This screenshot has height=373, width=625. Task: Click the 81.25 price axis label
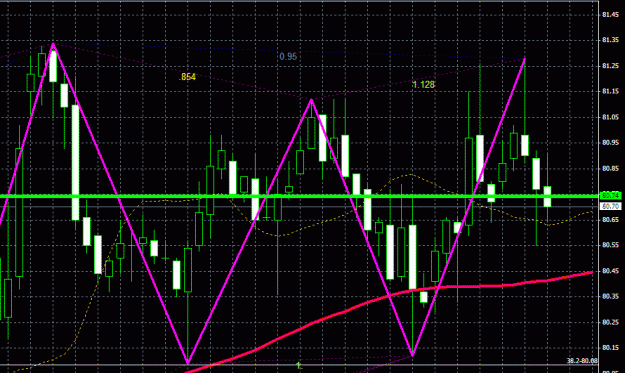coord(610,66)
